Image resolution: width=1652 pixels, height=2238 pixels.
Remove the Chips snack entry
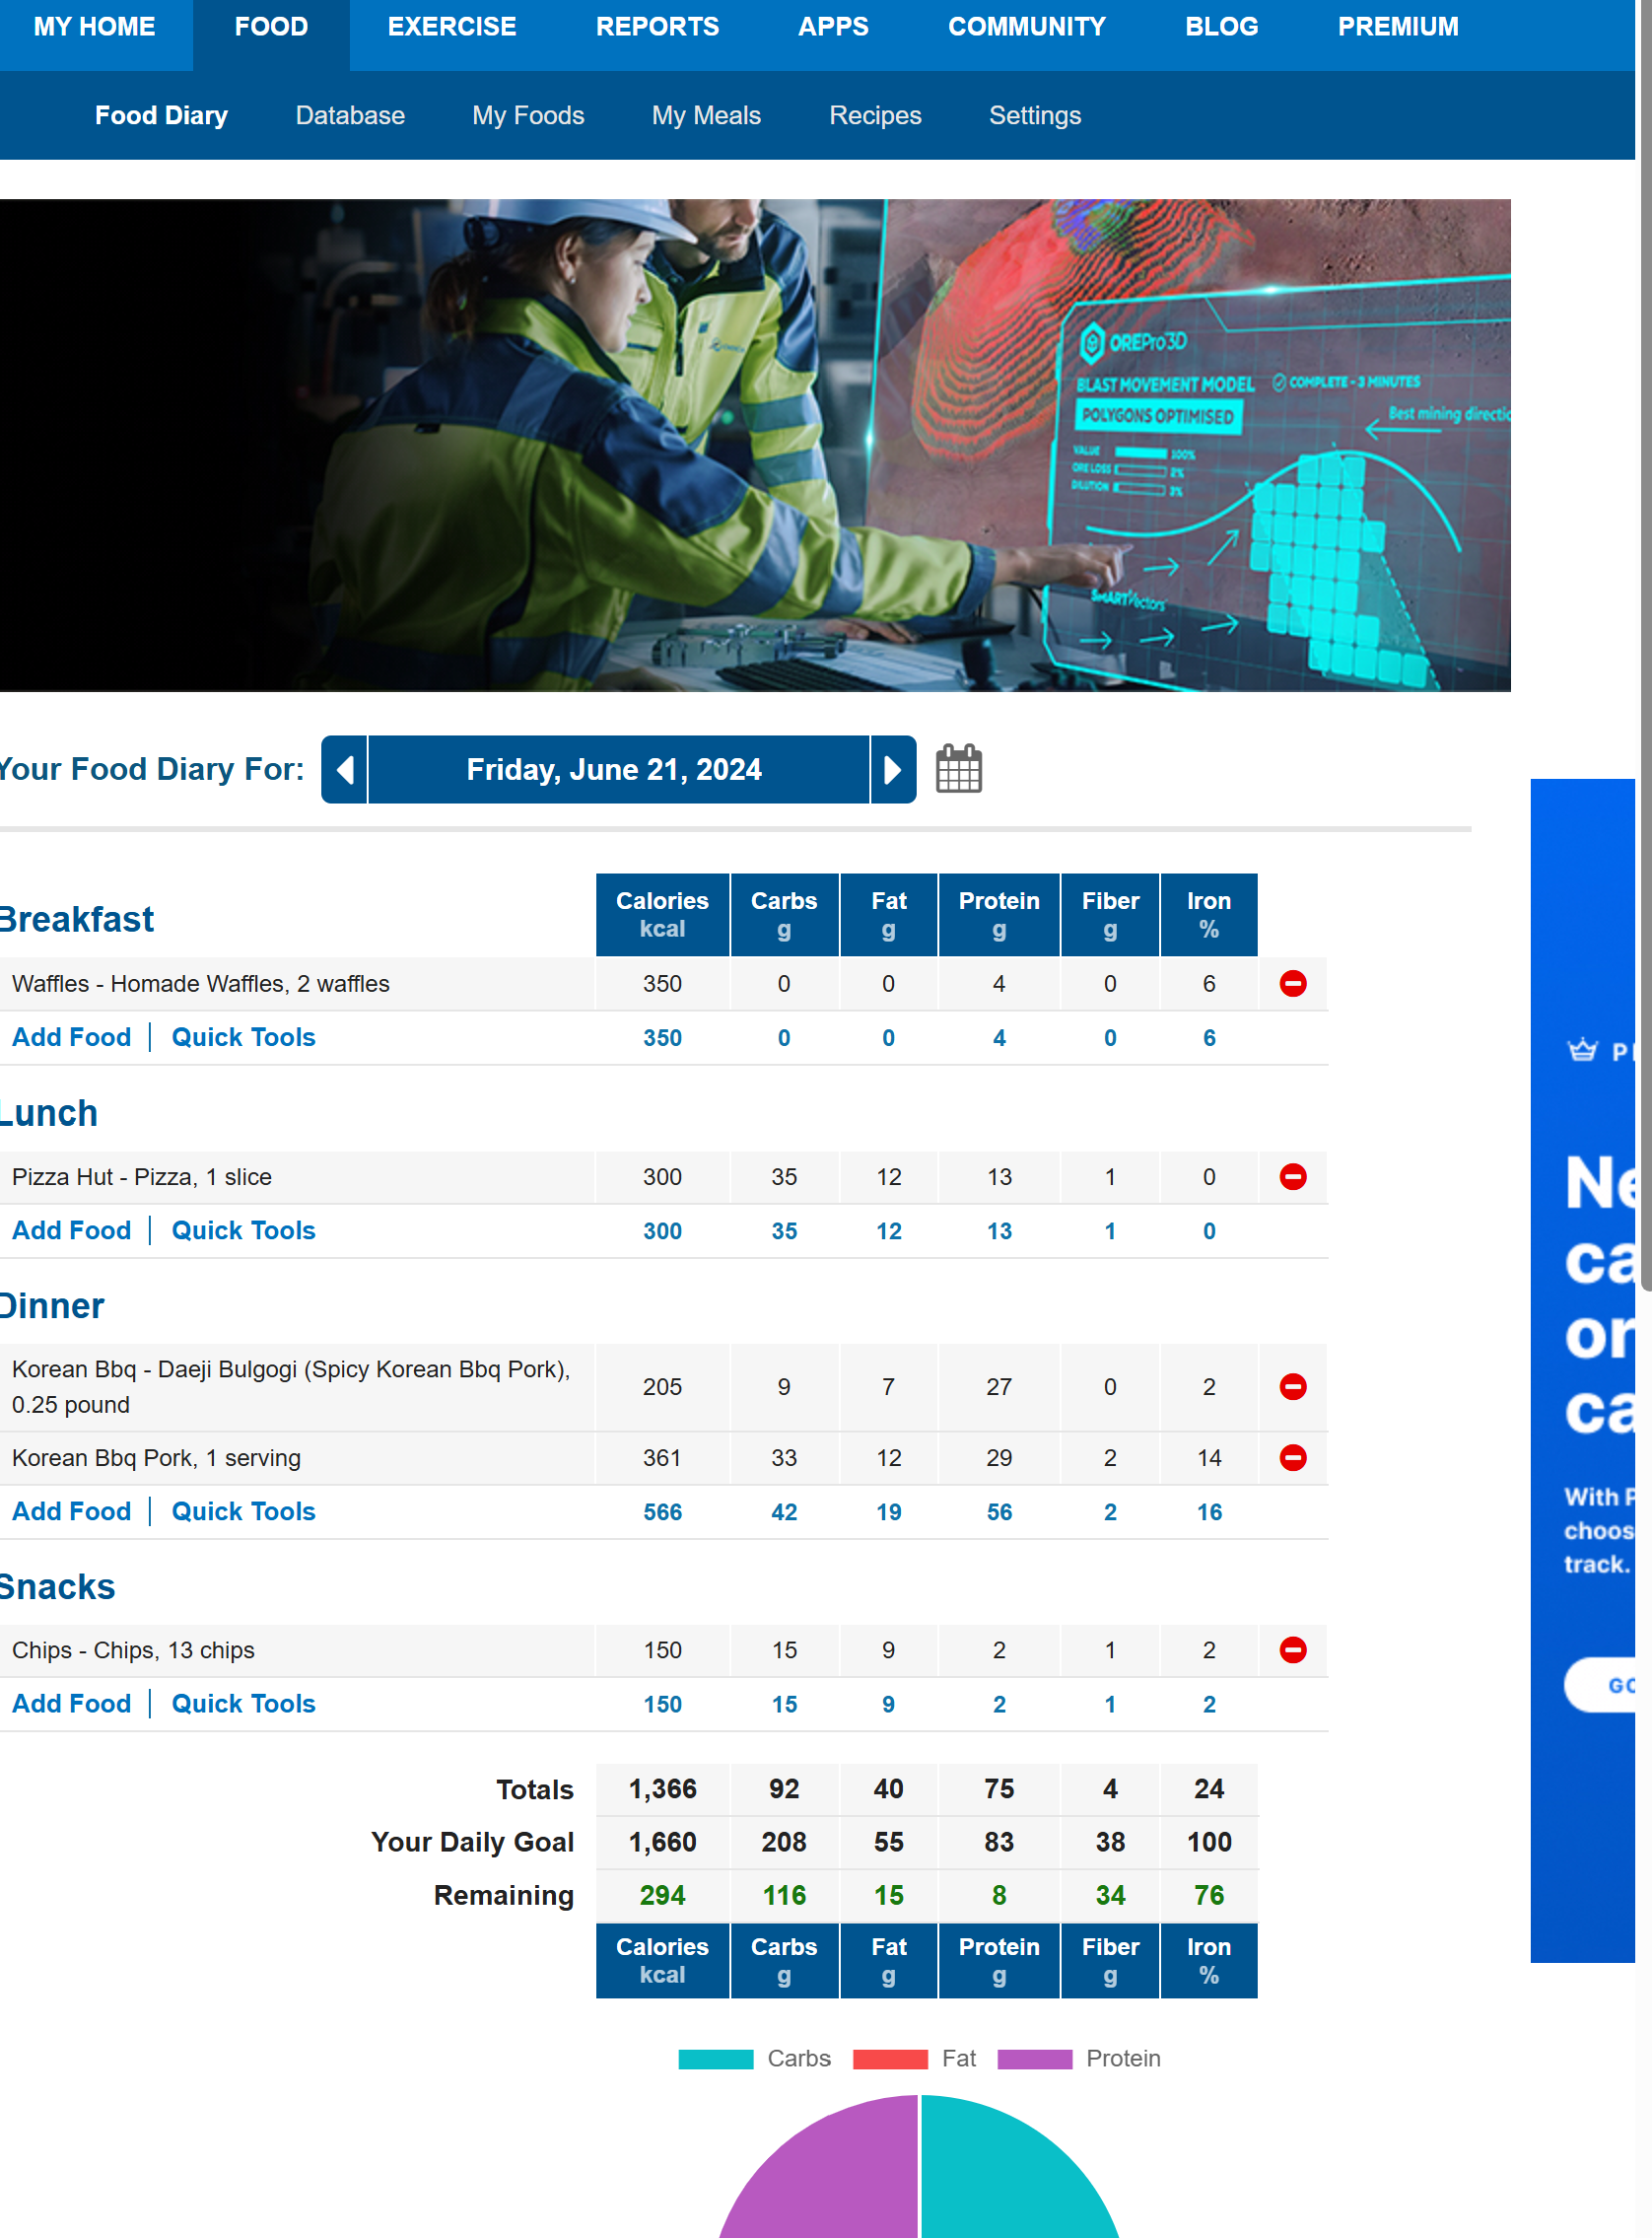pyautogui.click(x=1292, y=1649)
